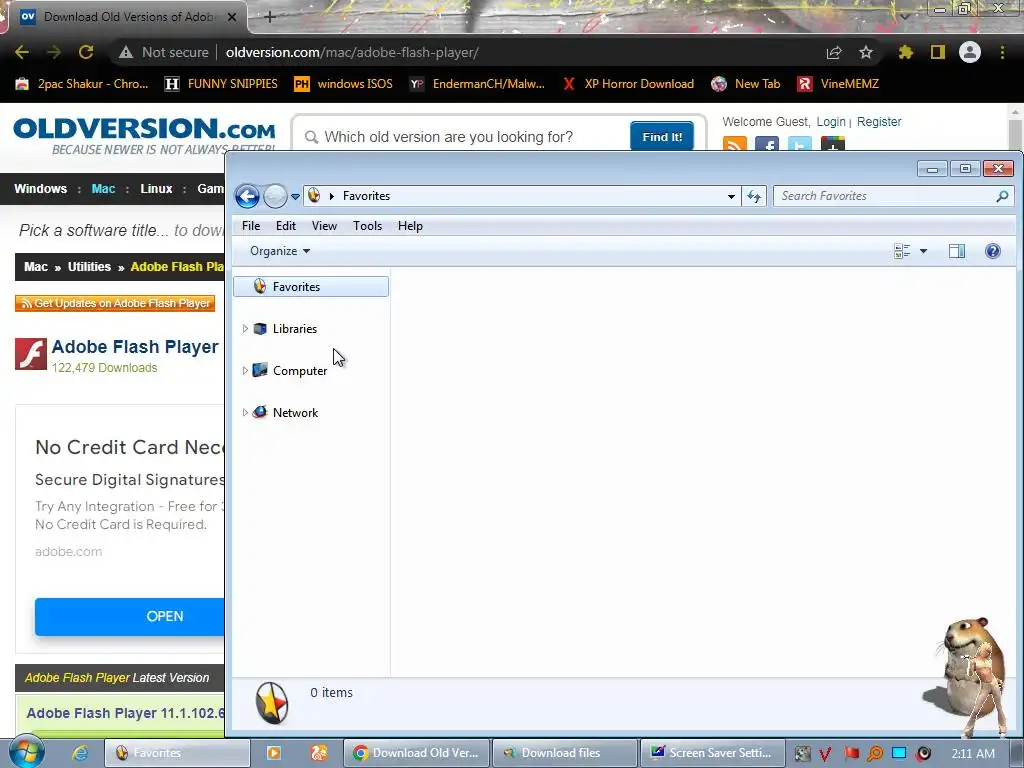Click the Register link
1024x768 pixels.
[879, 121]
